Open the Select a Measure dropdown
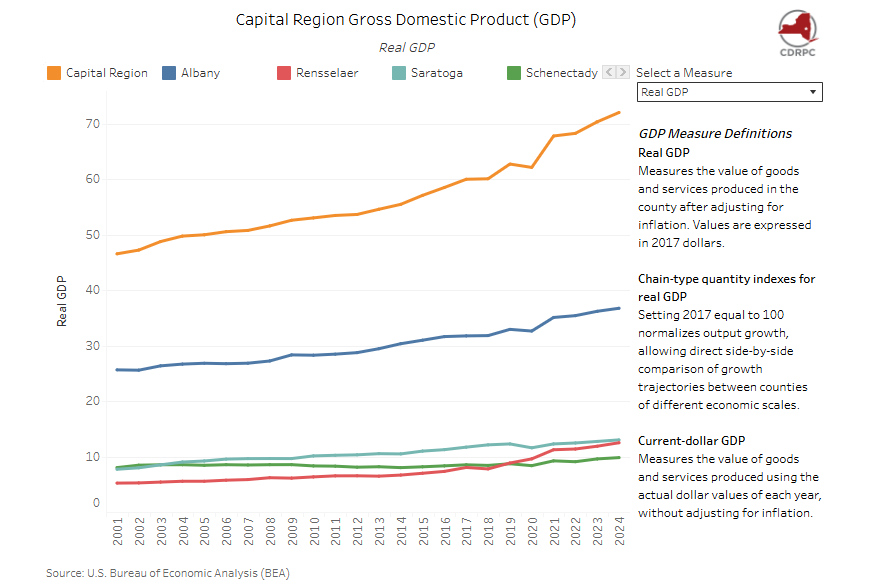This screenshot has height=588, width=882. [729, 92]
